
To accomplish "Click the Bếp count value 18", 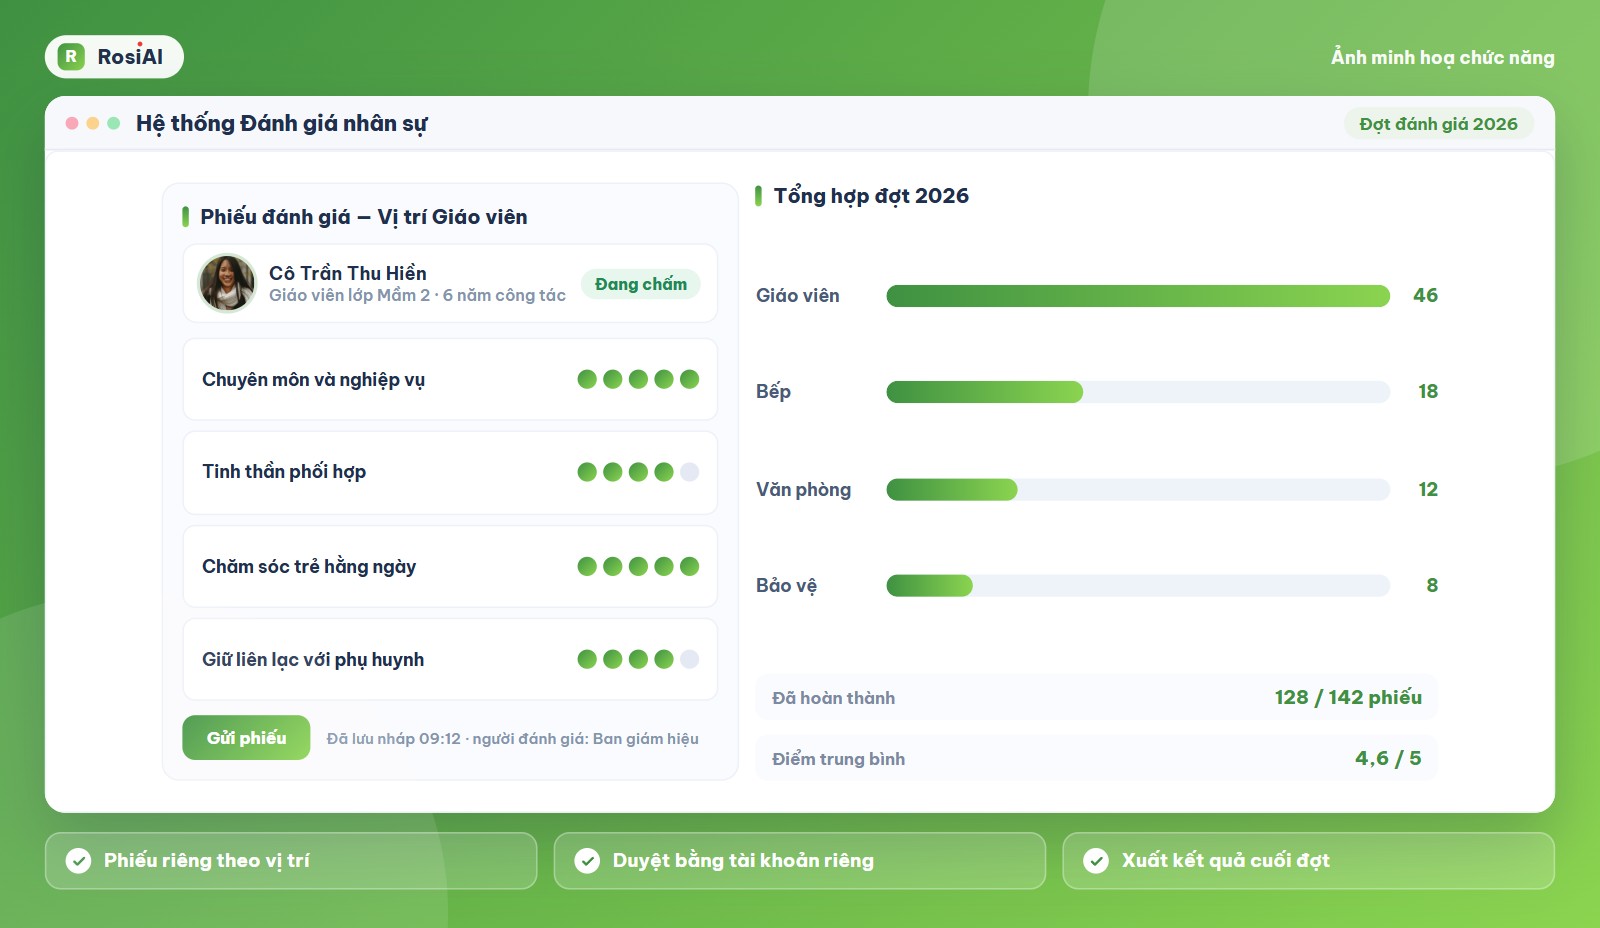I will coord(1428,392).
